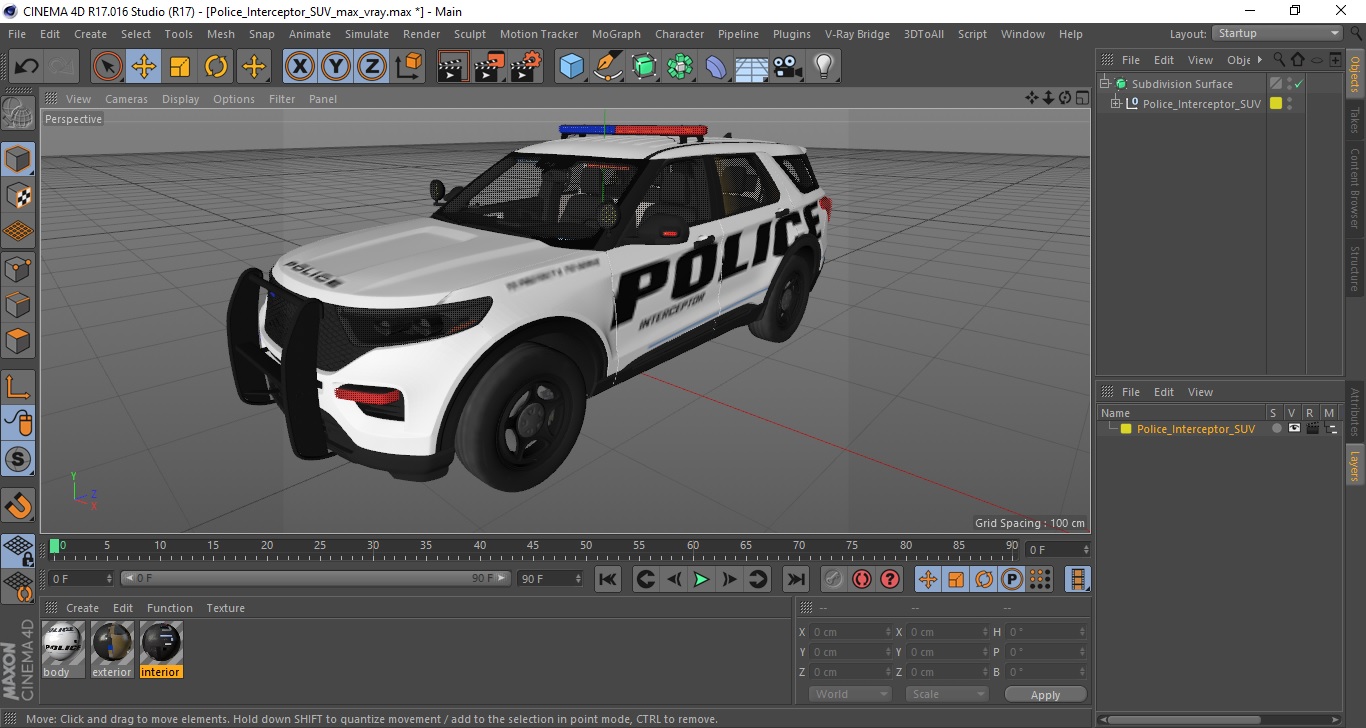Select the Live Selection tool

108,67
